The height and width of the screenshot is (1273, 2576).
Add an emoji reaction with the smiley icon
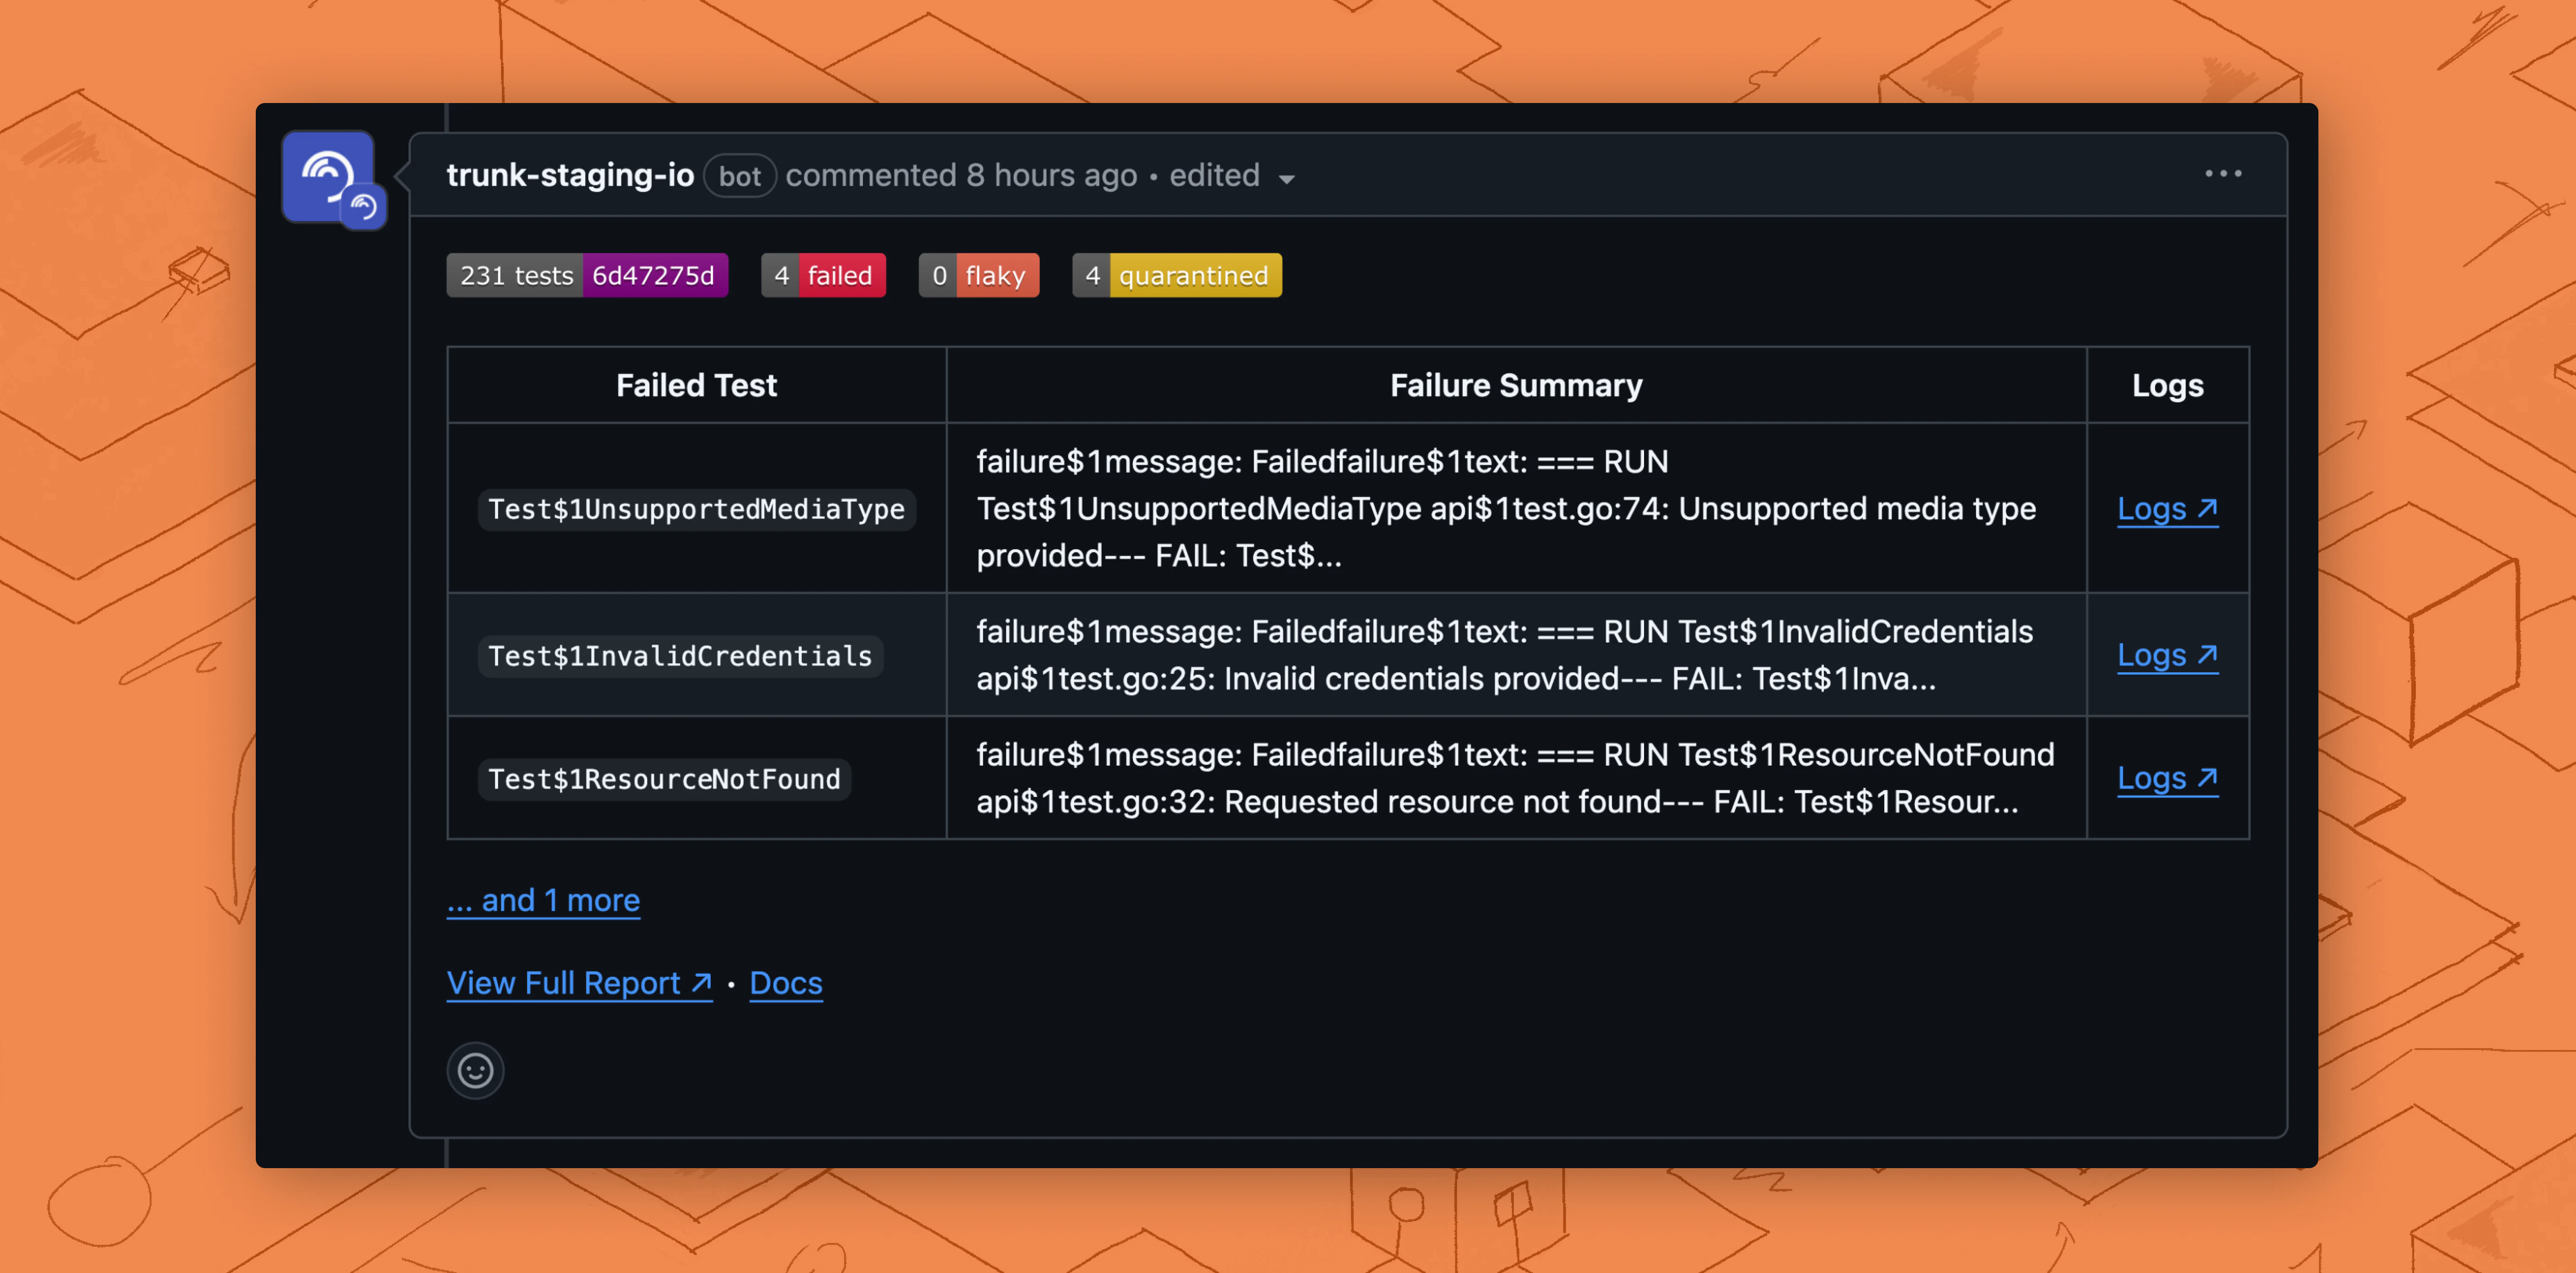coord(475,1070)
